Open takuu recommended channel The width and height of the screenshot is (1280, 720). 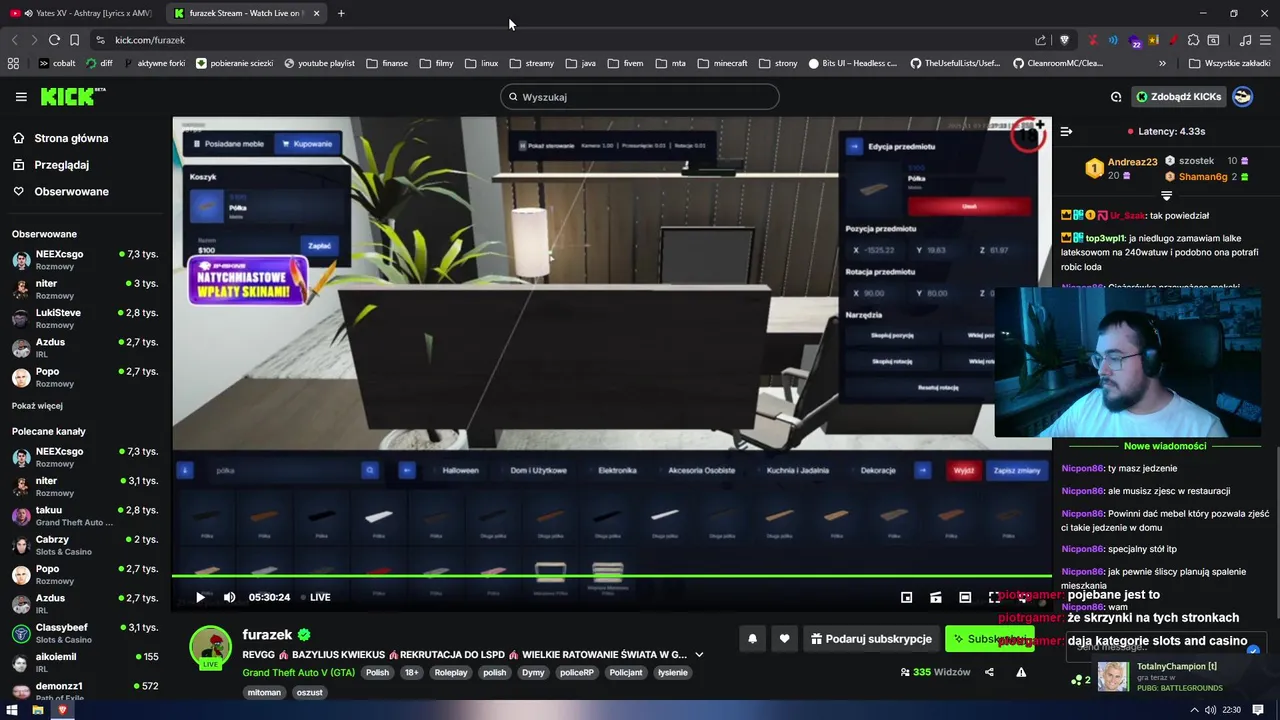point(85,516)
